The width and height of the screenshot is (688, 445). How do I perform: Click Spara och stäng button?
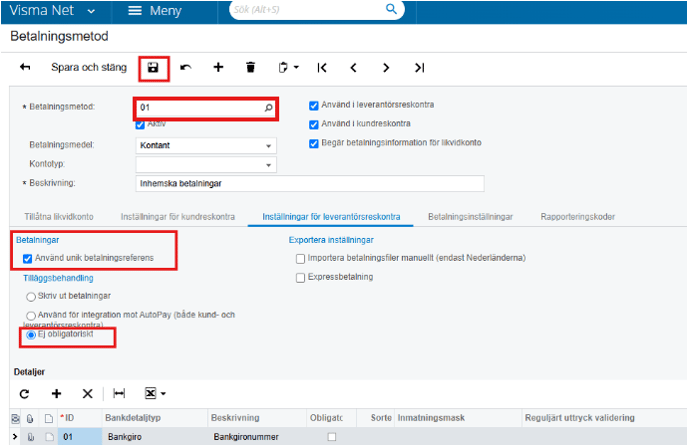click(x=89, y=68)
